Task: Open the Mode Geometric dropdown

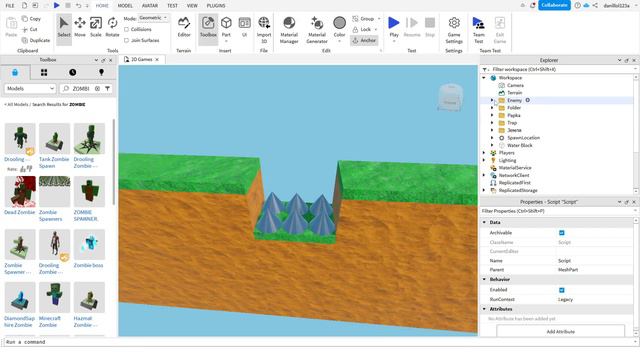Action: pyautogui.click(x=153, y=18)
